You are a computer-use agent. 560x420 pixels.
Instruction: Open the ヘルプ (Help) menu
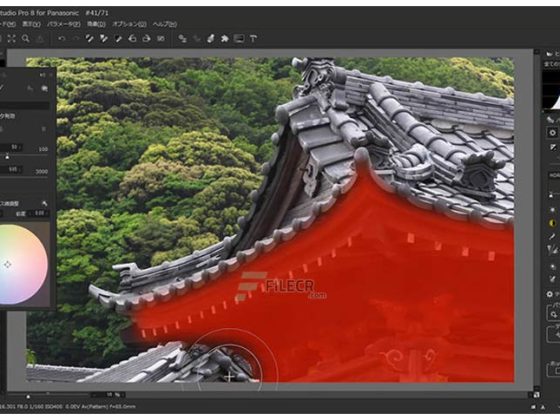coord(165,24)
